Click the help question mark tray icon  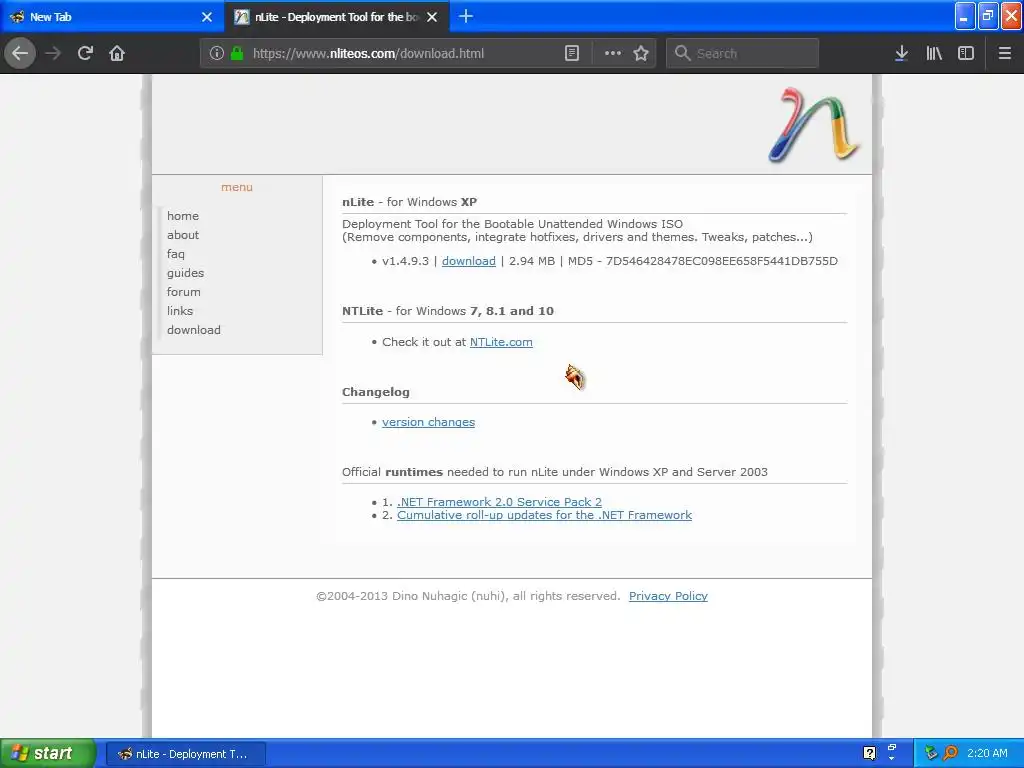pyautogui.click(x=869, y=753)
